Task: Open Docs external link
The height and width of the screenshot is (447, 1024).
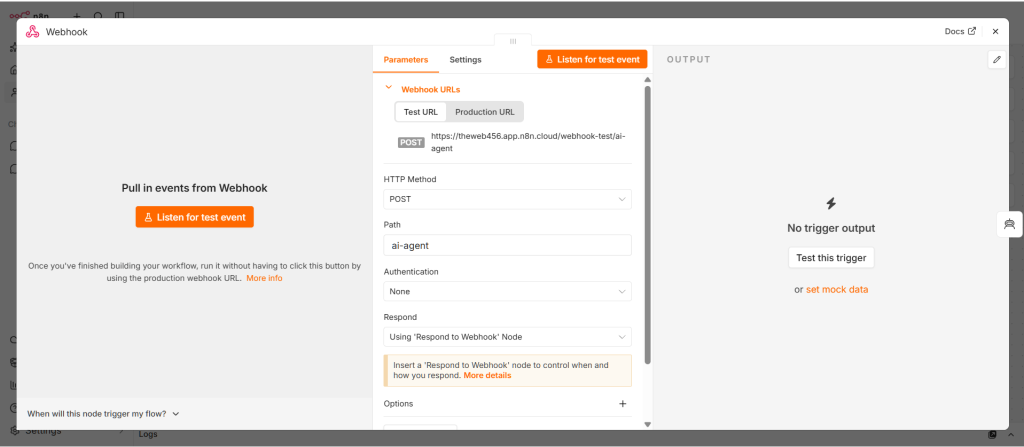Action: coord(960,31)
